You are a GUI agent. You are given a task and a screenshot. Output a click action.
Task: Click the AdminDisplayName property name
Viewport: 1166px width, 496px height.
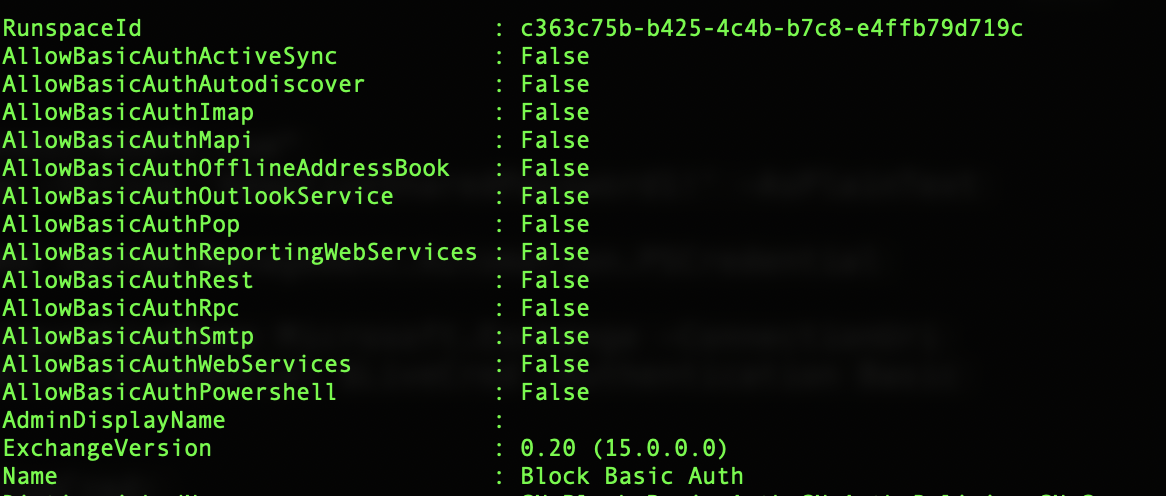pos(114,421)
